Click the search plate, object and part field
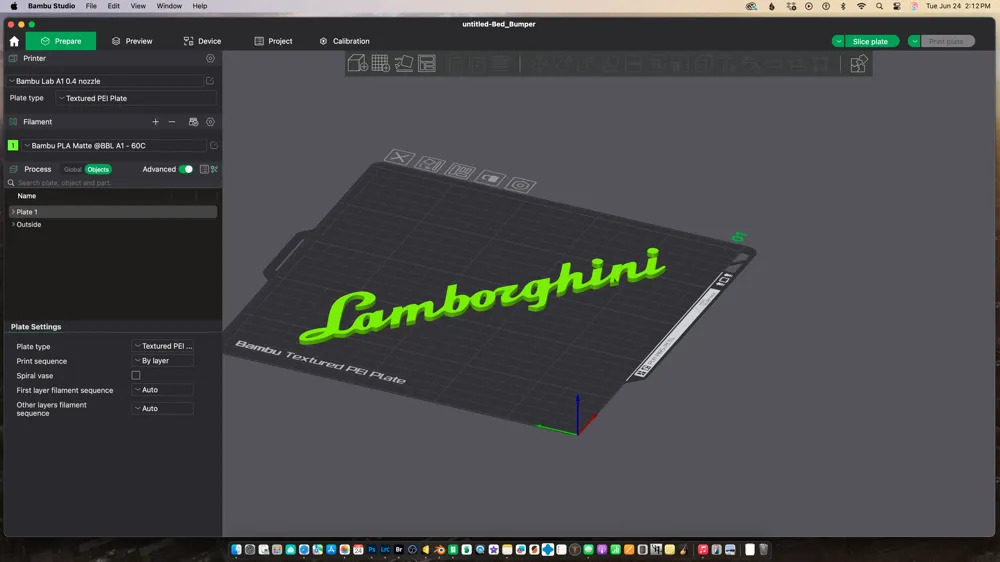This screenshot has height=562, width=1000. tap(112, 183)
